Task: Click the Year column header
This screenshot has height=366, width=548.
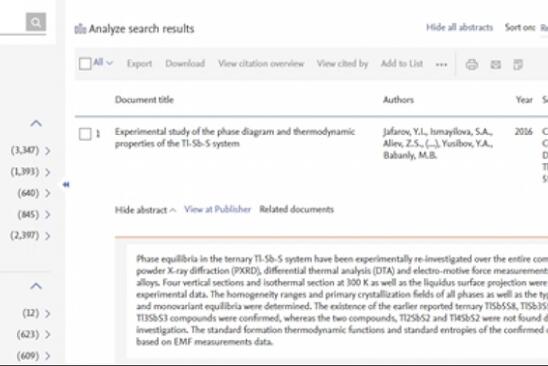Action: 524,100
